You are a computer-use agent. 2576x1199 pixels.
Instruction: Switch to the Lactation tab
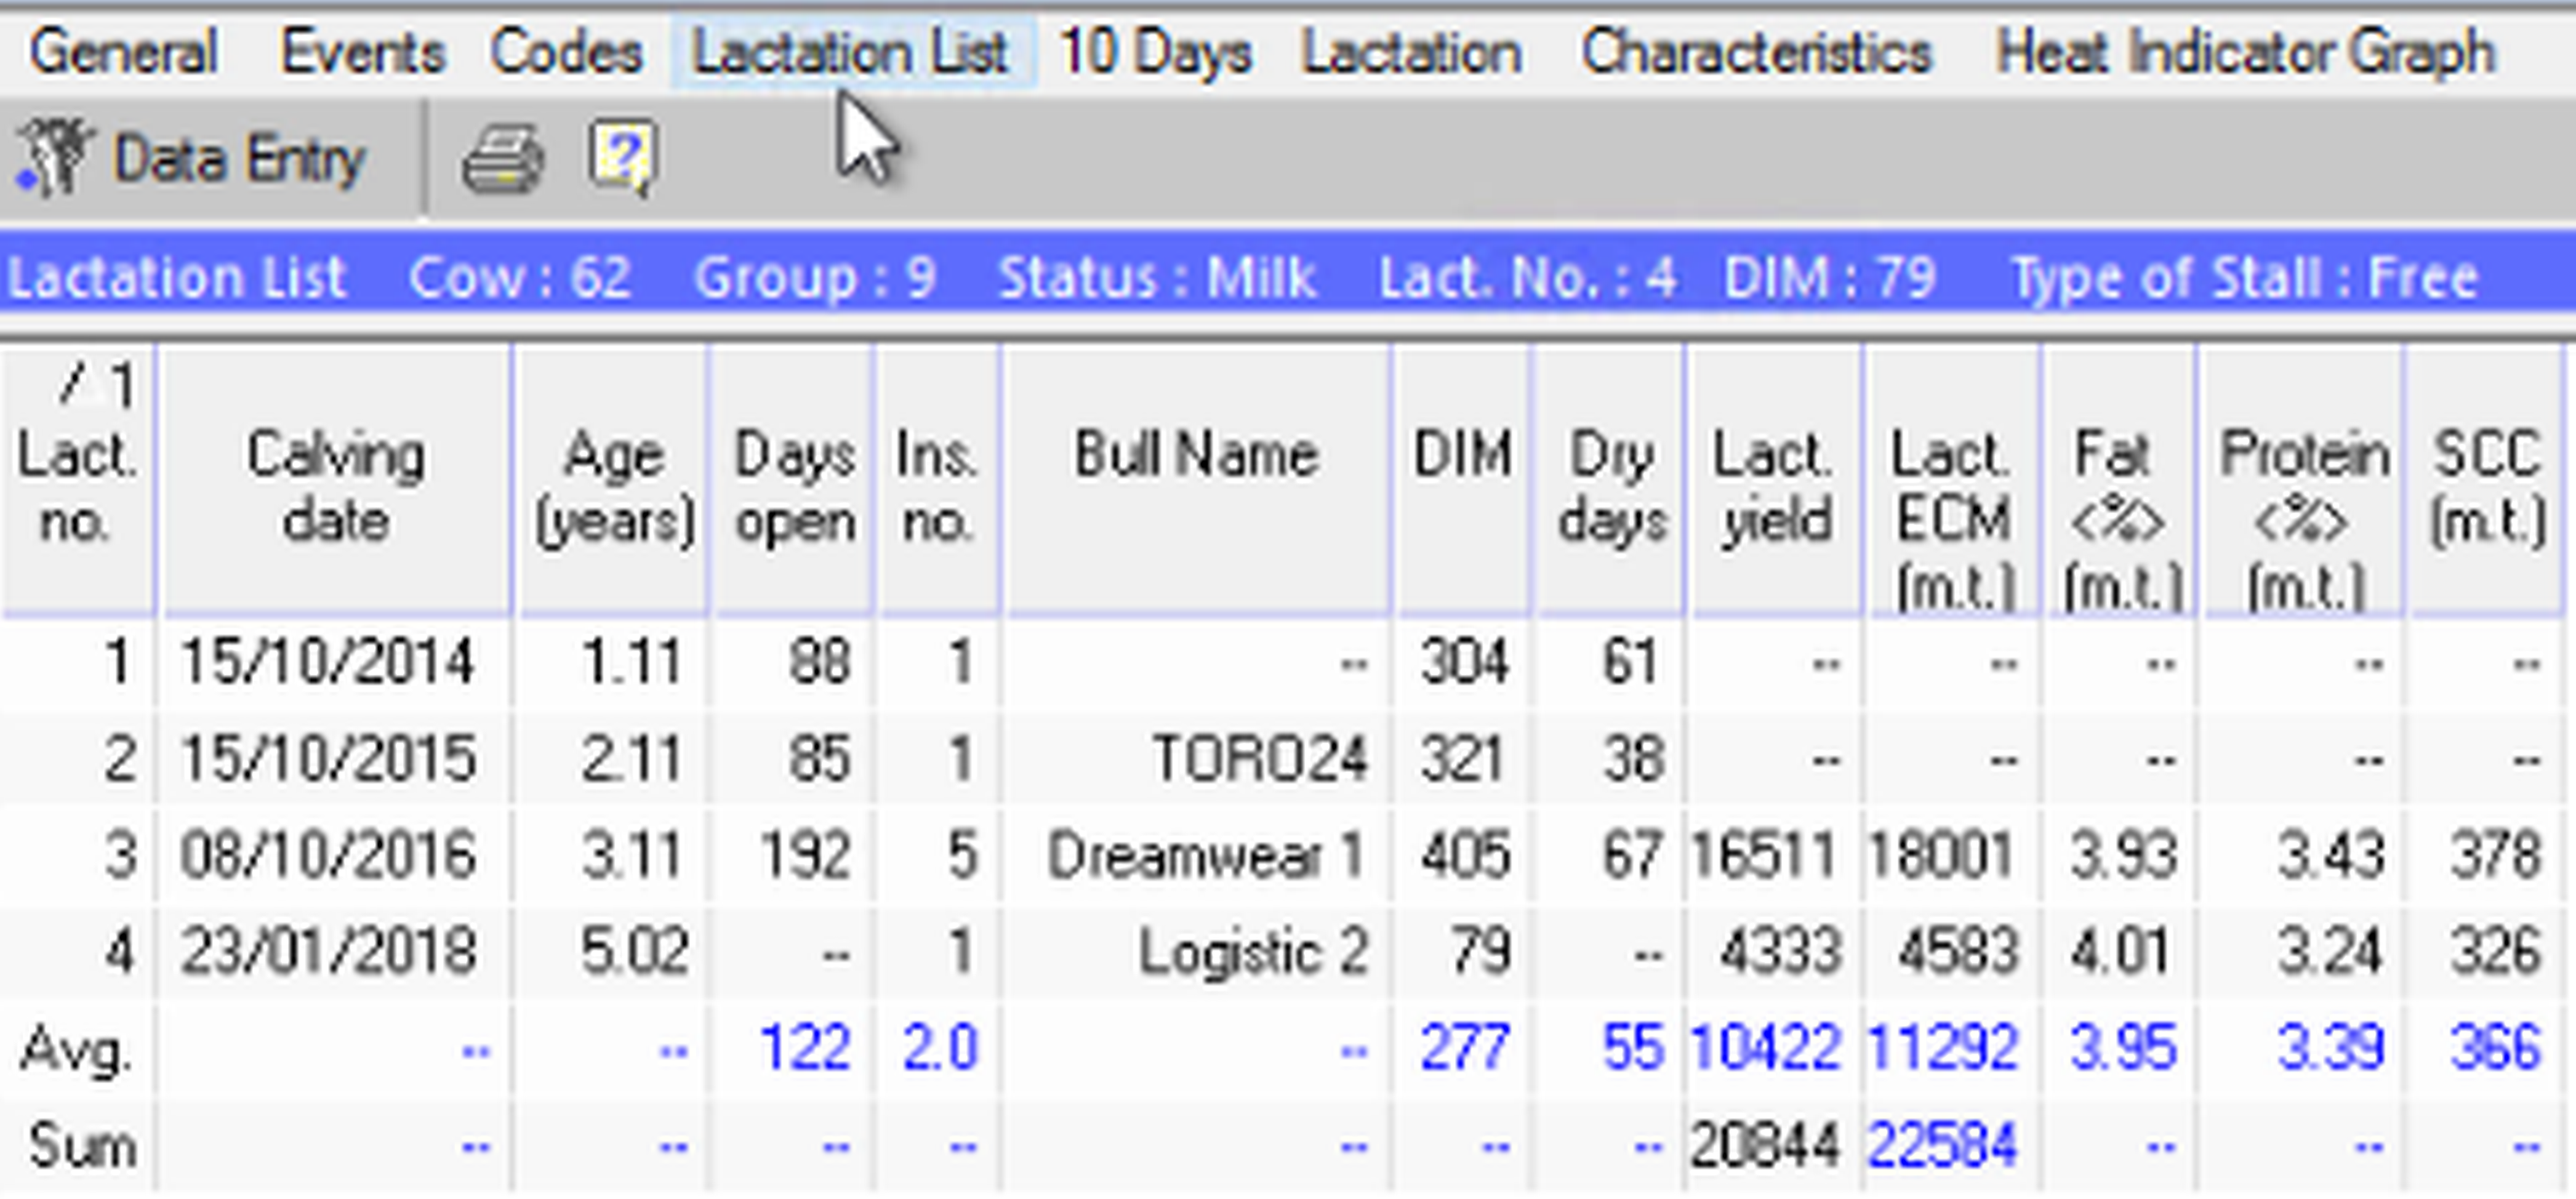(1412, 52)
